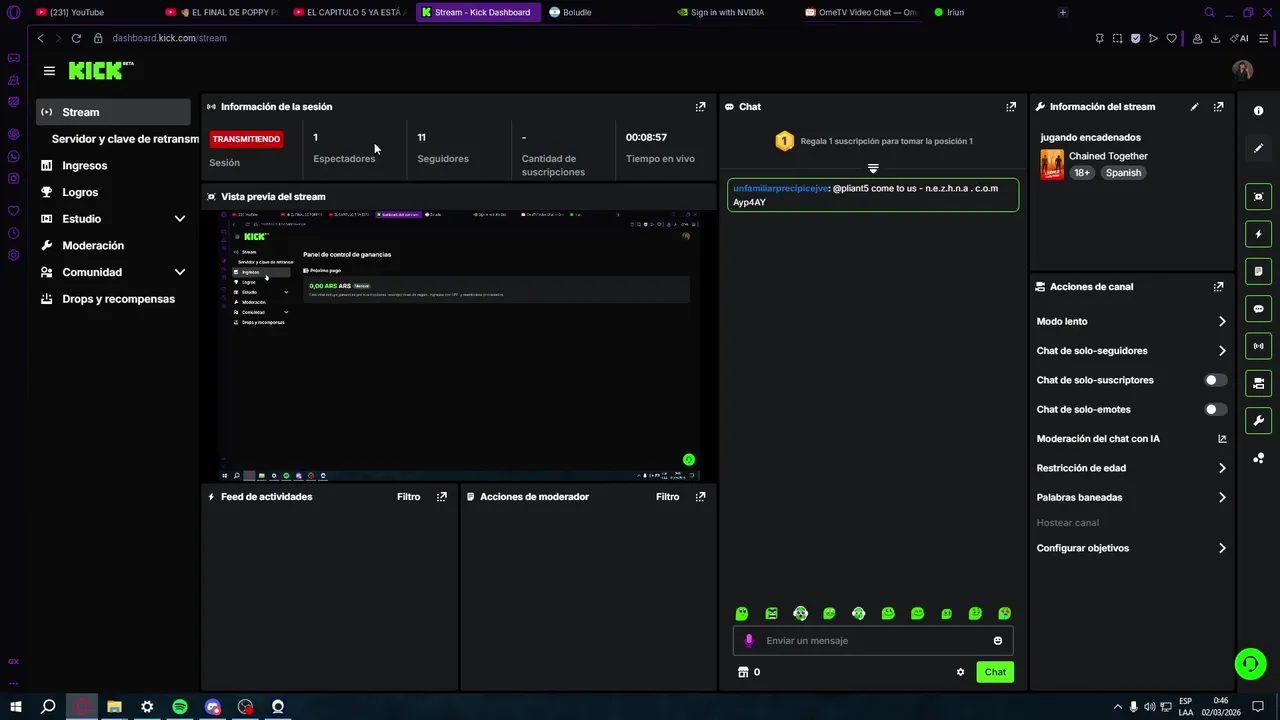The width and height of the screenshot is (1280, 720).
Task: Open the hamburger menu beside the Kick logo
Action: pos(49,71)
